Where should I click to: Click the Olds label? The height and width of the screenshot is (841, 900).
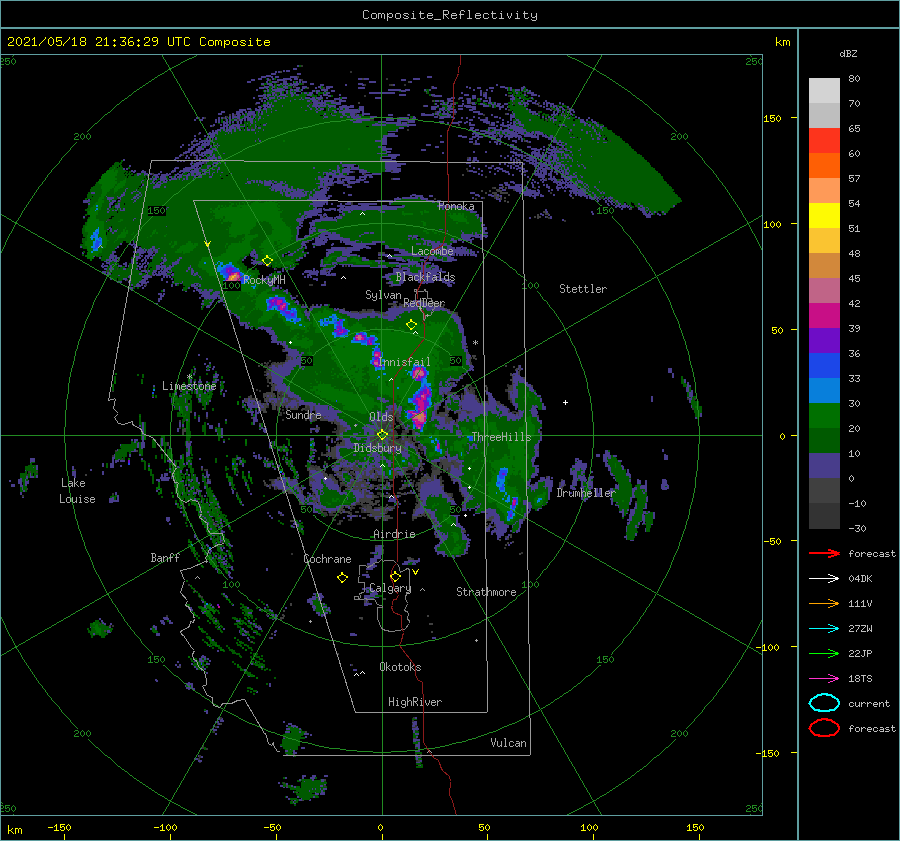pos(381,417)
